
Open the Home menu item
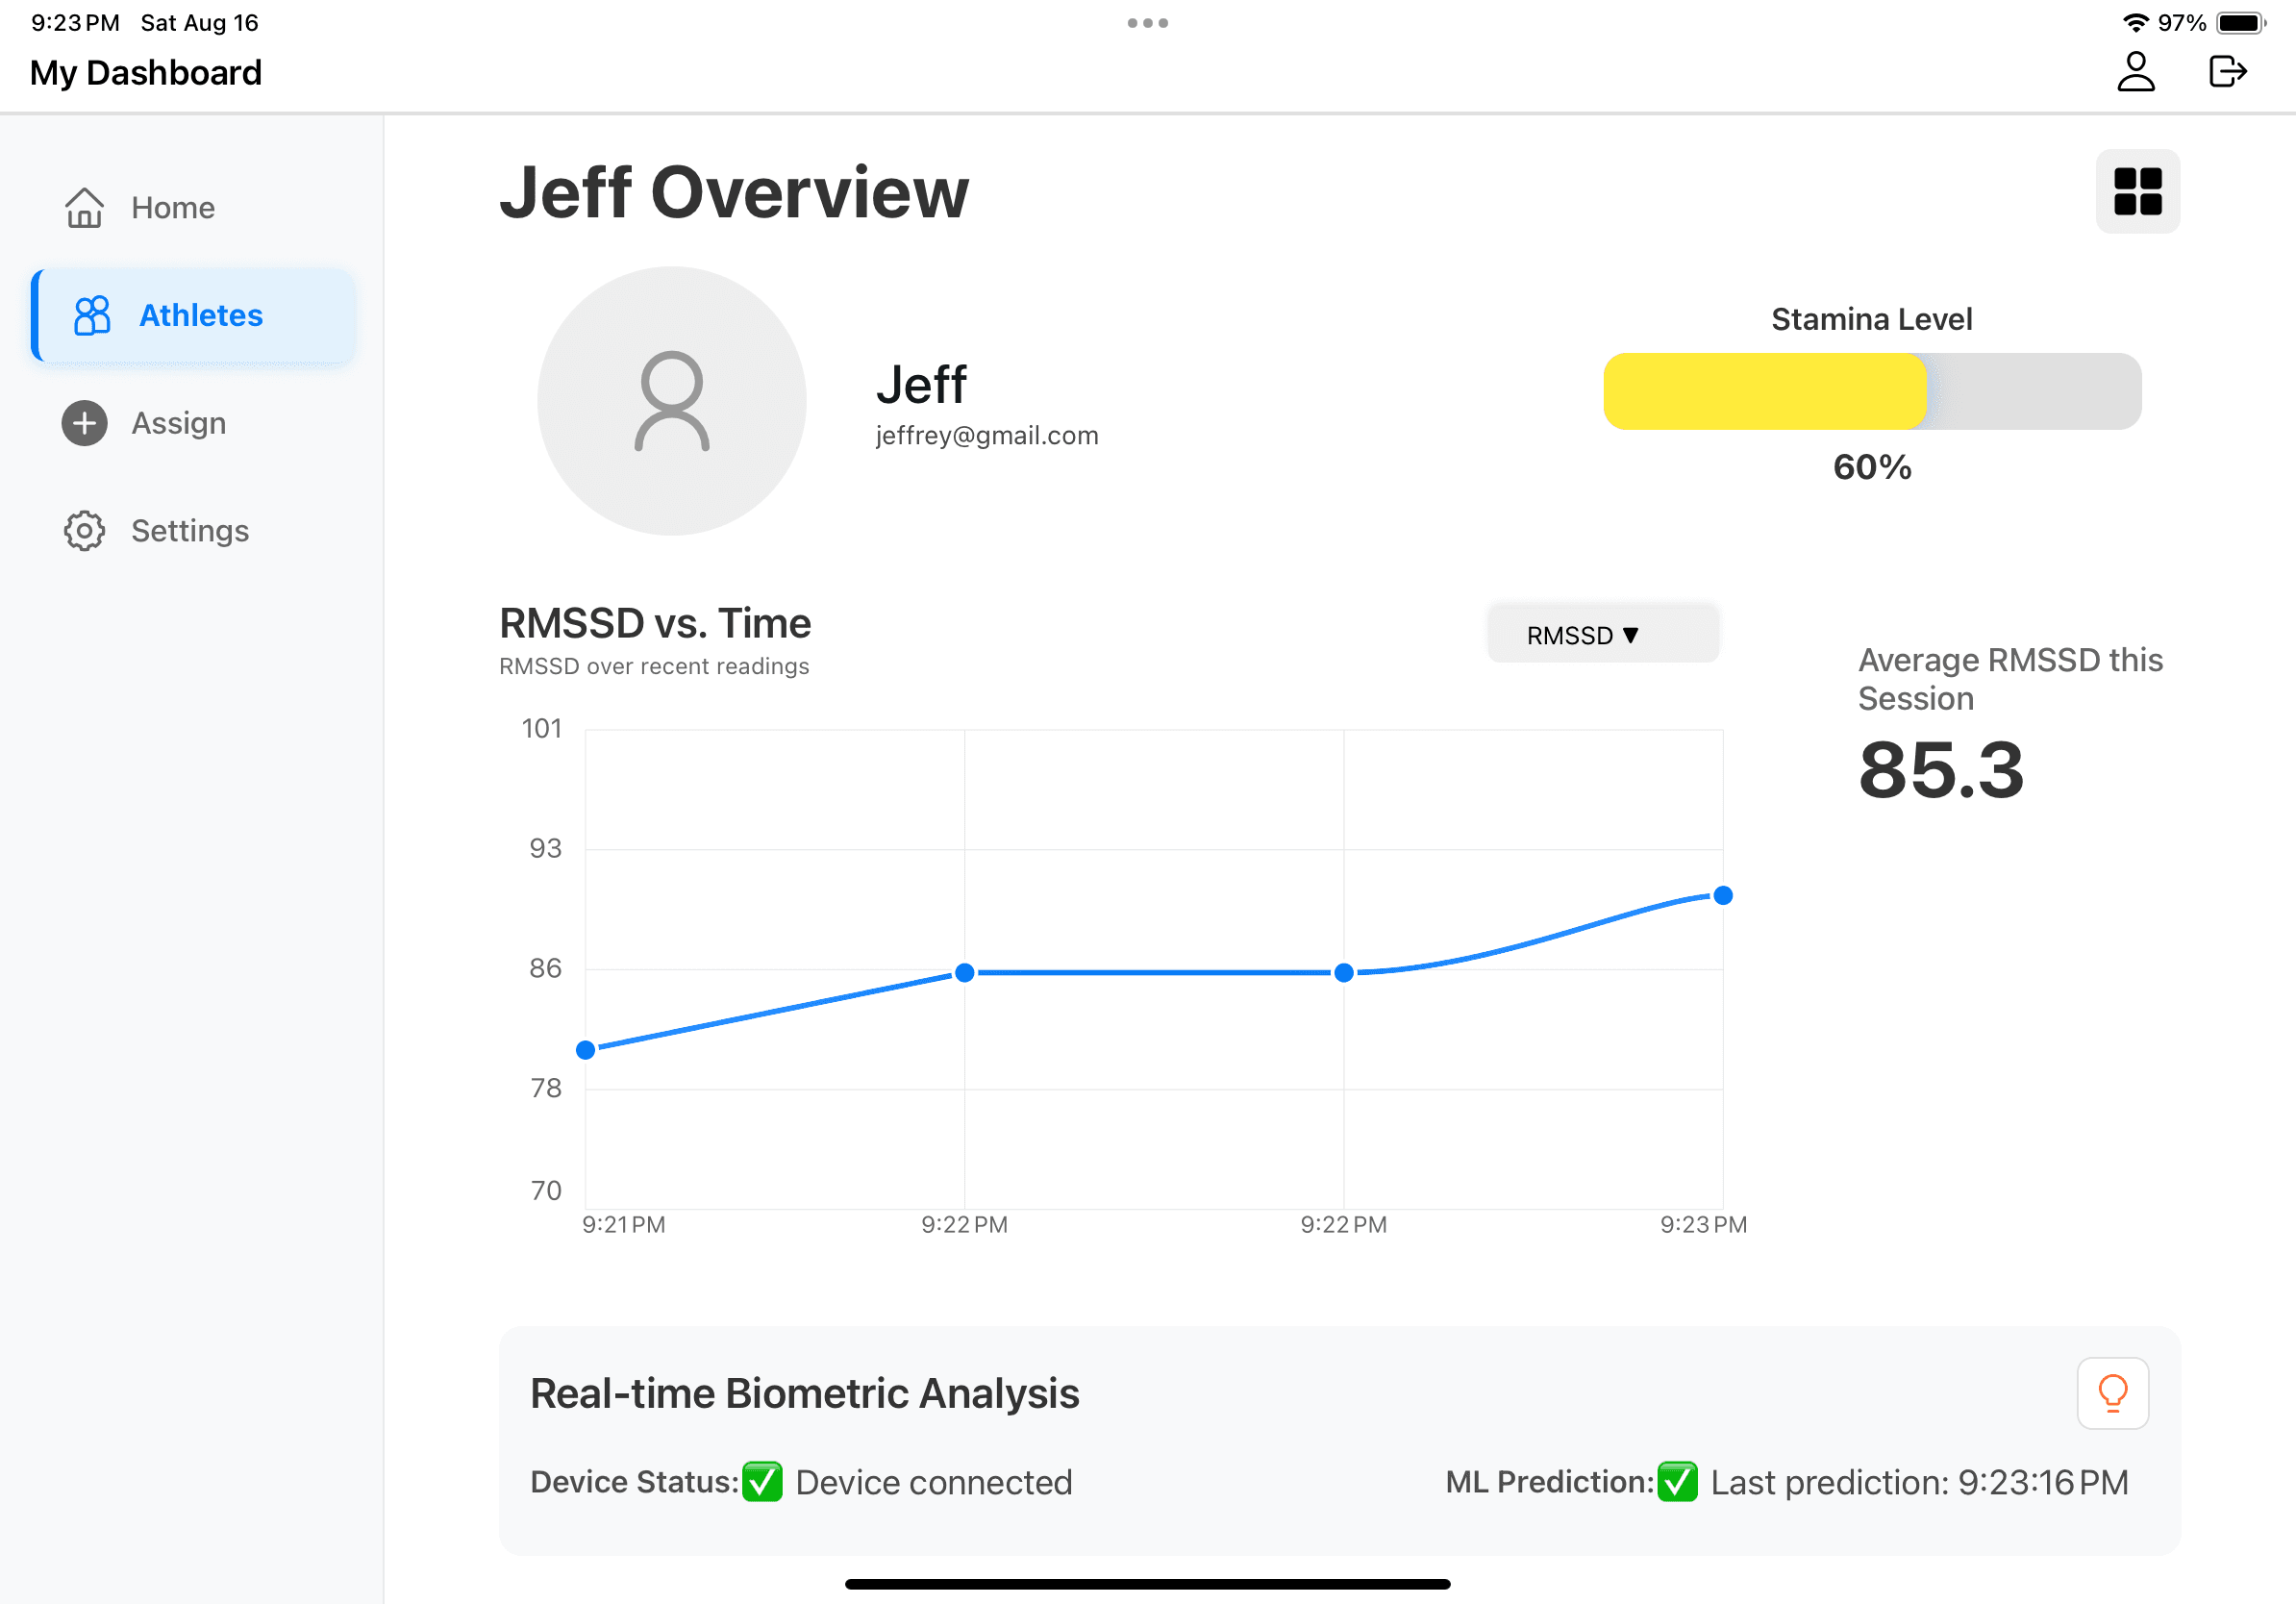tap(193, 207)
